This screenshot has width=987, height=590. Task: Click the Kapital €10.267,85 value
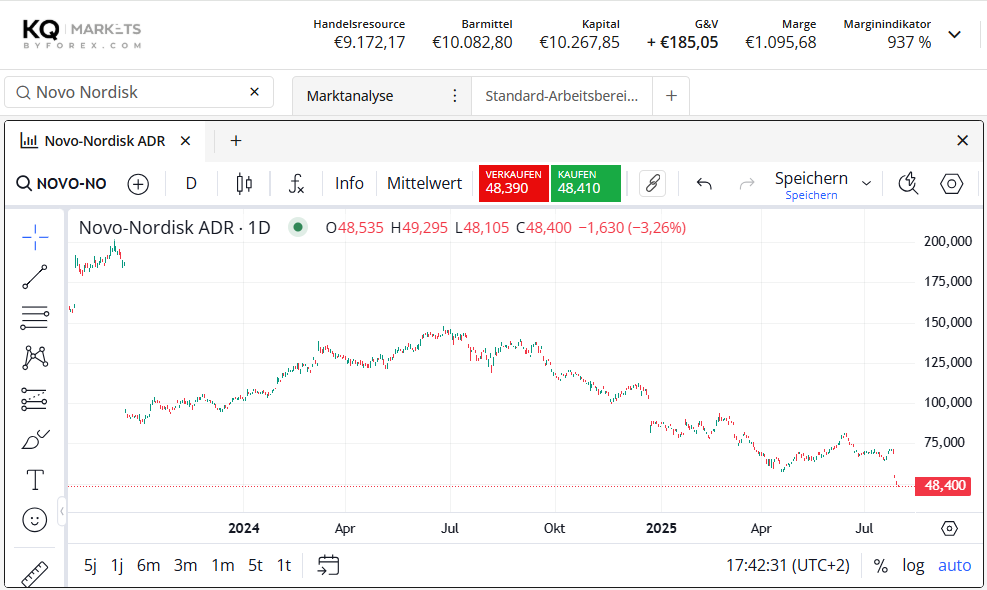coord(580,42)
